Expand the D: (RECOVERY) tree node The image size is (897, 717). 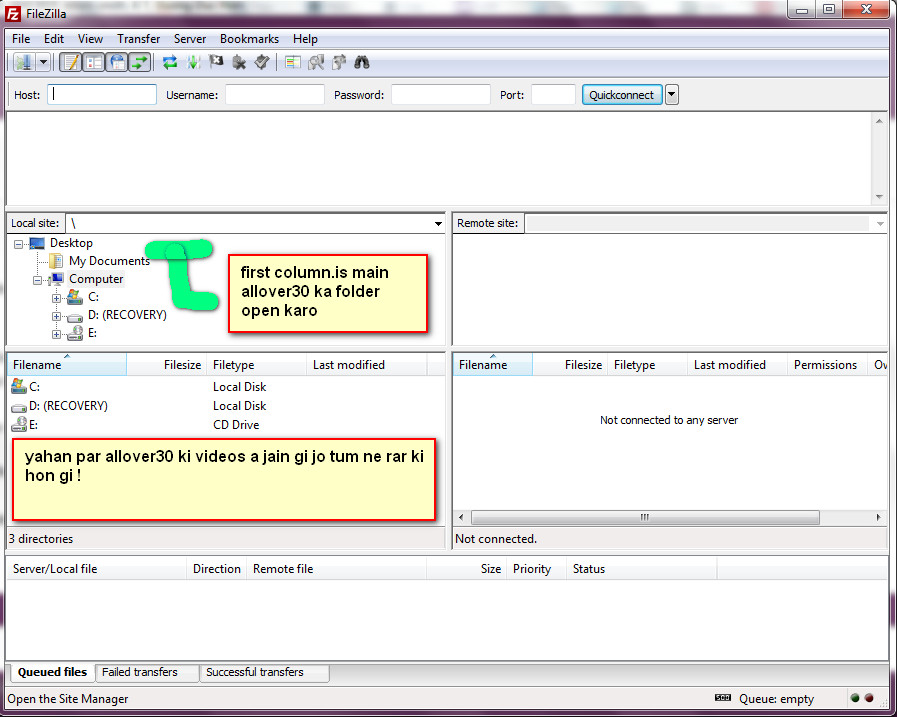click(x=56, y=316)
